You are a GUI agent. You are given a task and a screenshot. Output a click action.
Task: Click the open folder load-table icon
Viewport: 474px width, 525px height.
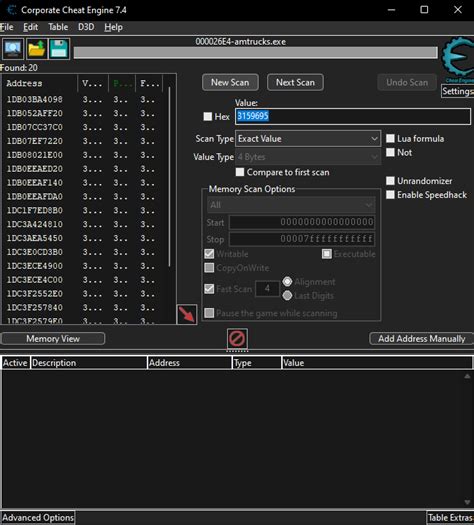click(36, 49)
